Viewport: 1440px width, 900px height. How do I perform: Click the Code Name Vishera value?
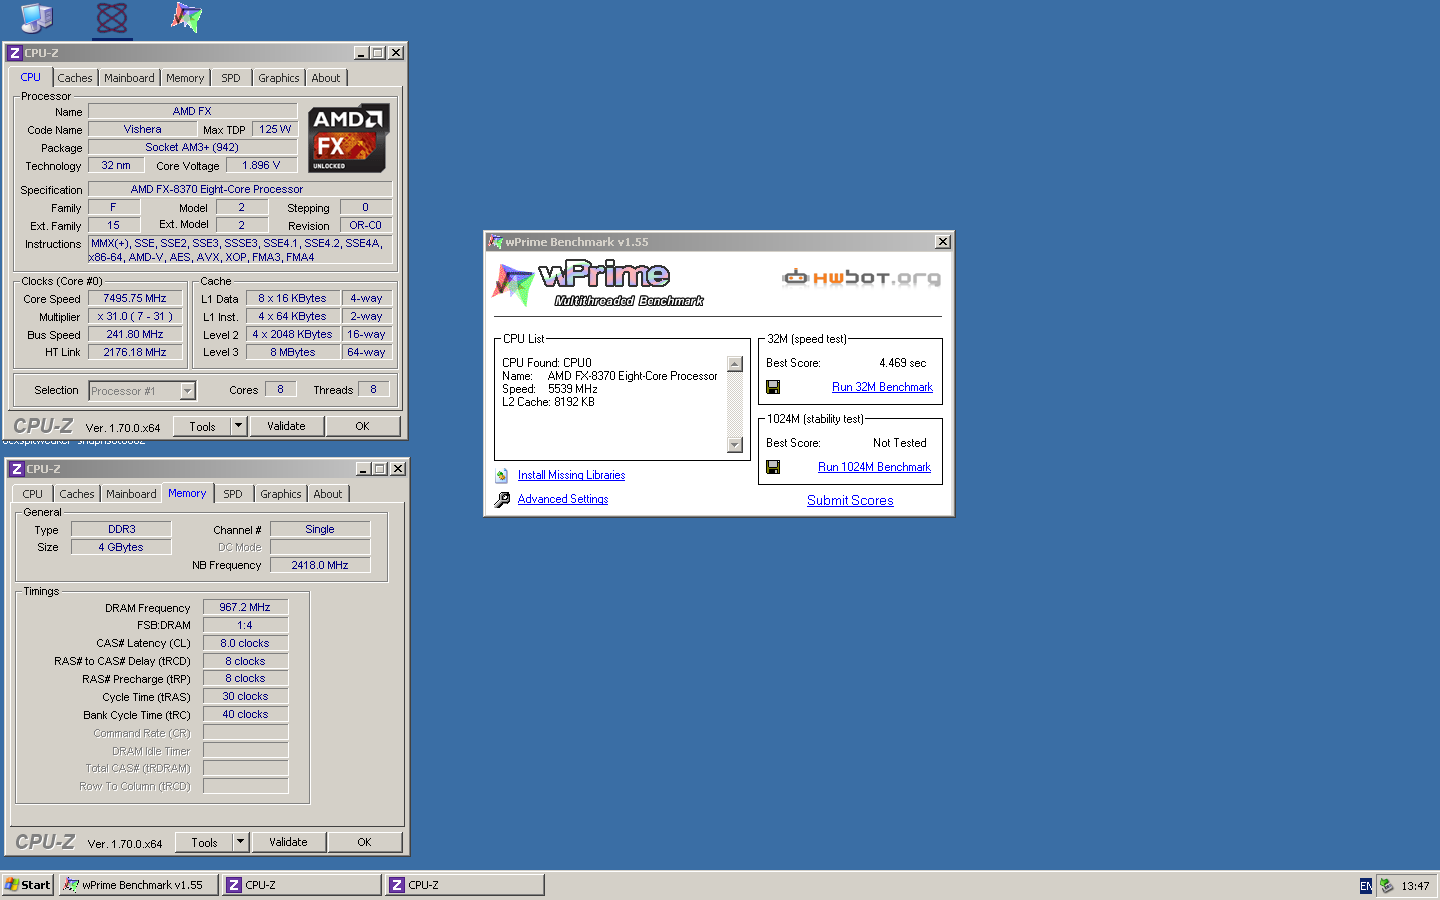[x=143, y=129]
